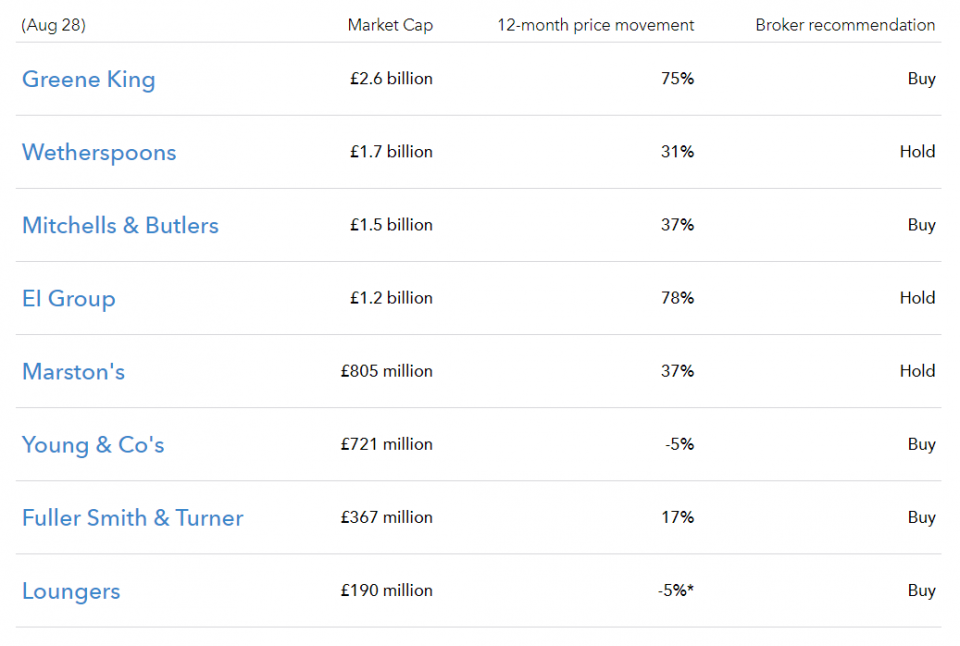Image resolution: width=960 pixels, height=646 pixels.
Task: Open the EI Group link
Action: click(69, 299)
